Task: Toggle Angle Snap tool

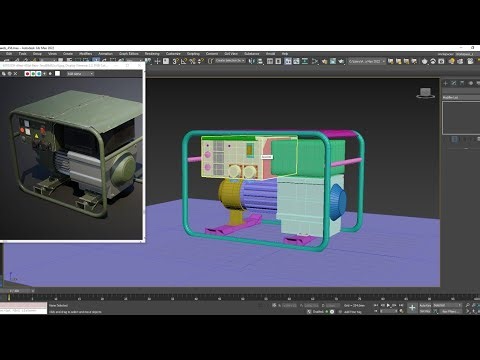Action: (x=184, y=61)
